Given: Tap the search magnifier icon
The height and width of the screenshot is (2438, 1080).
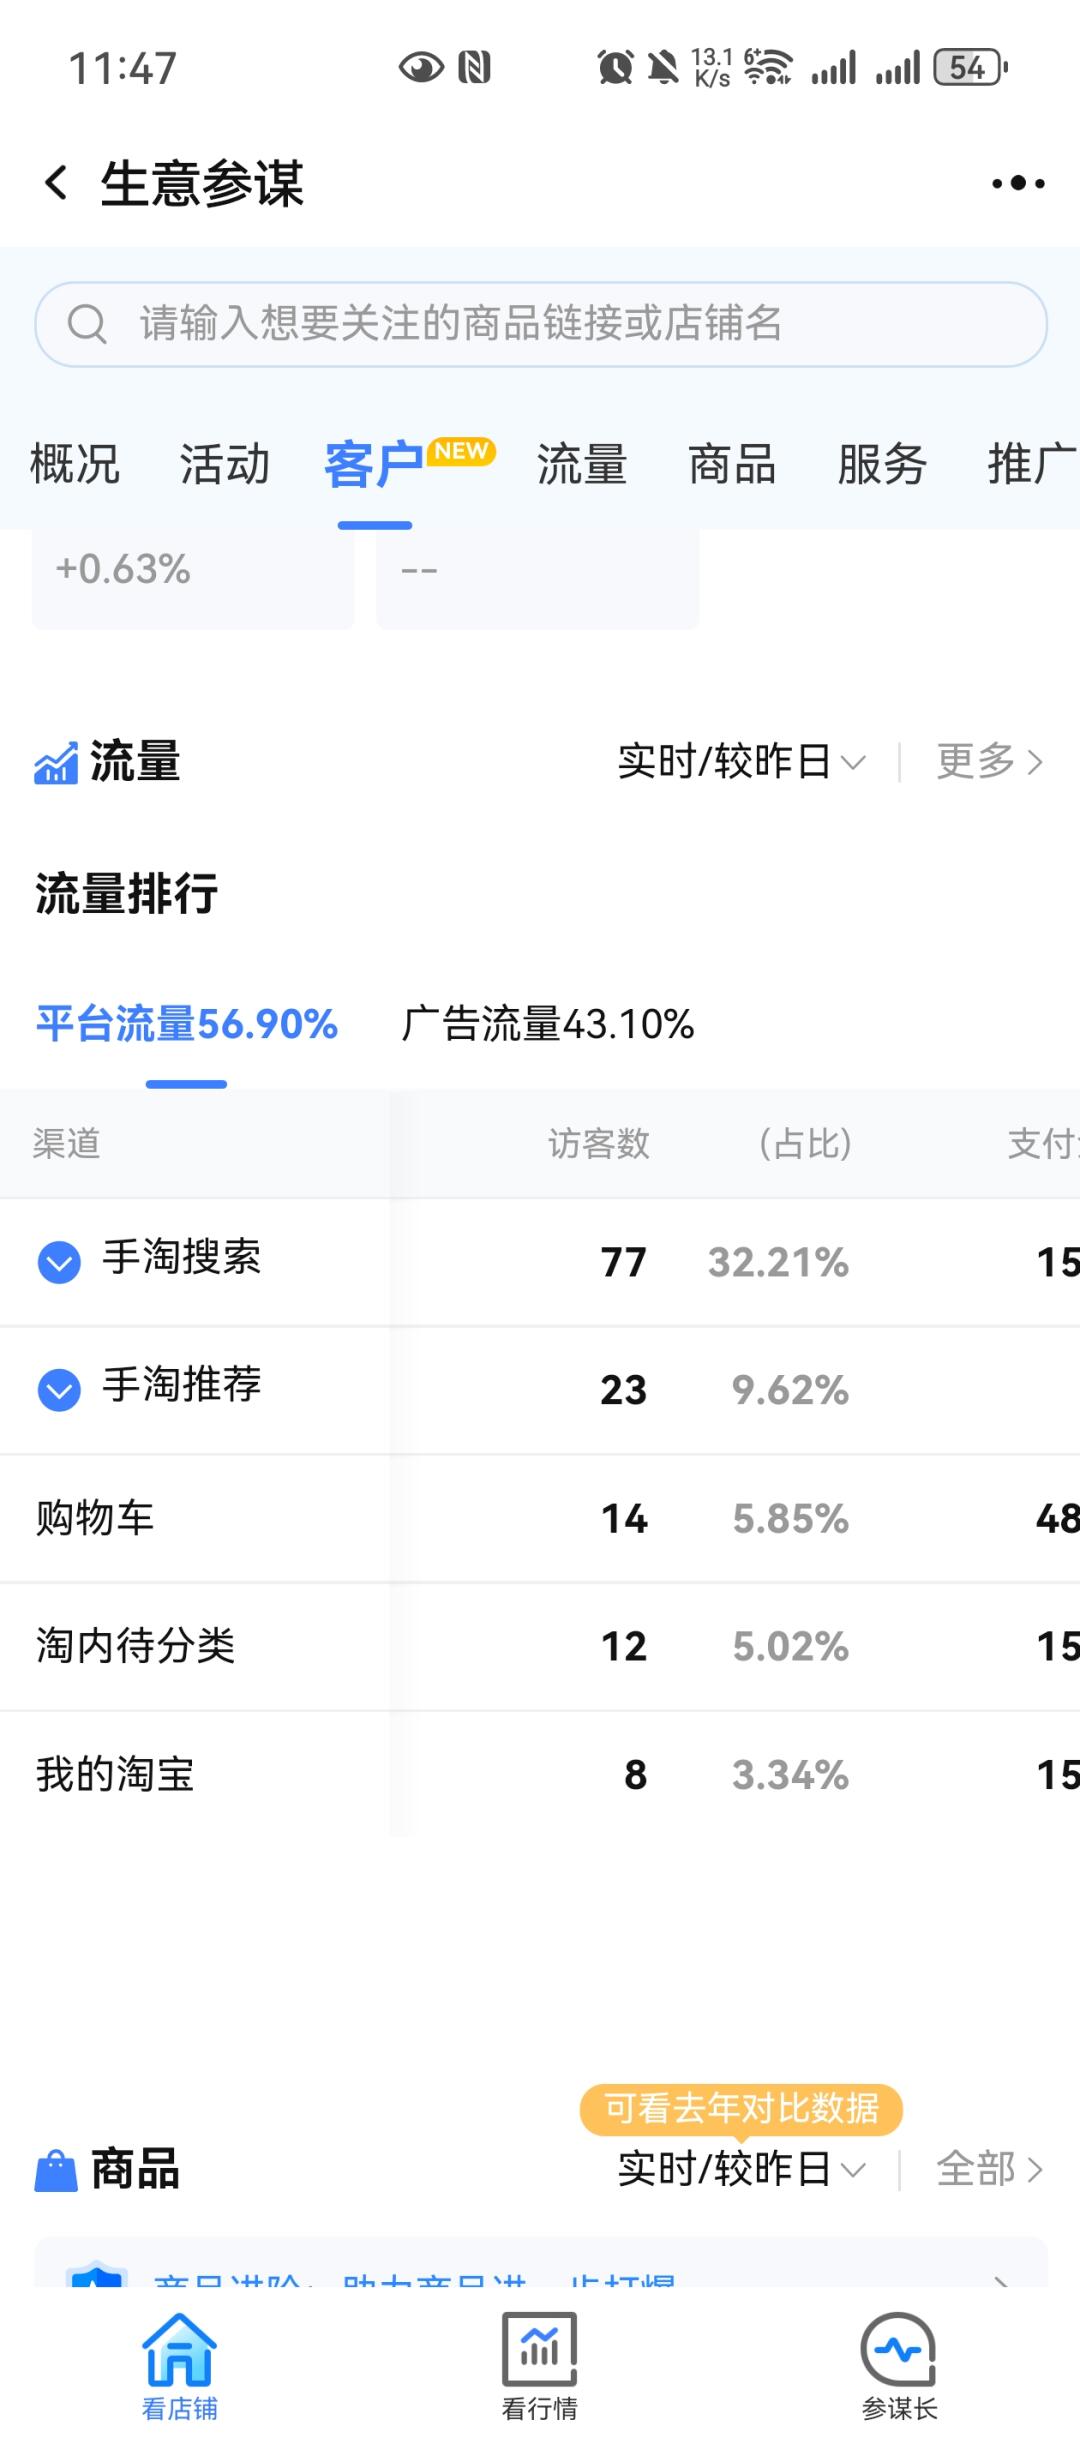Looking at the screenshot, I should [87, 324].
